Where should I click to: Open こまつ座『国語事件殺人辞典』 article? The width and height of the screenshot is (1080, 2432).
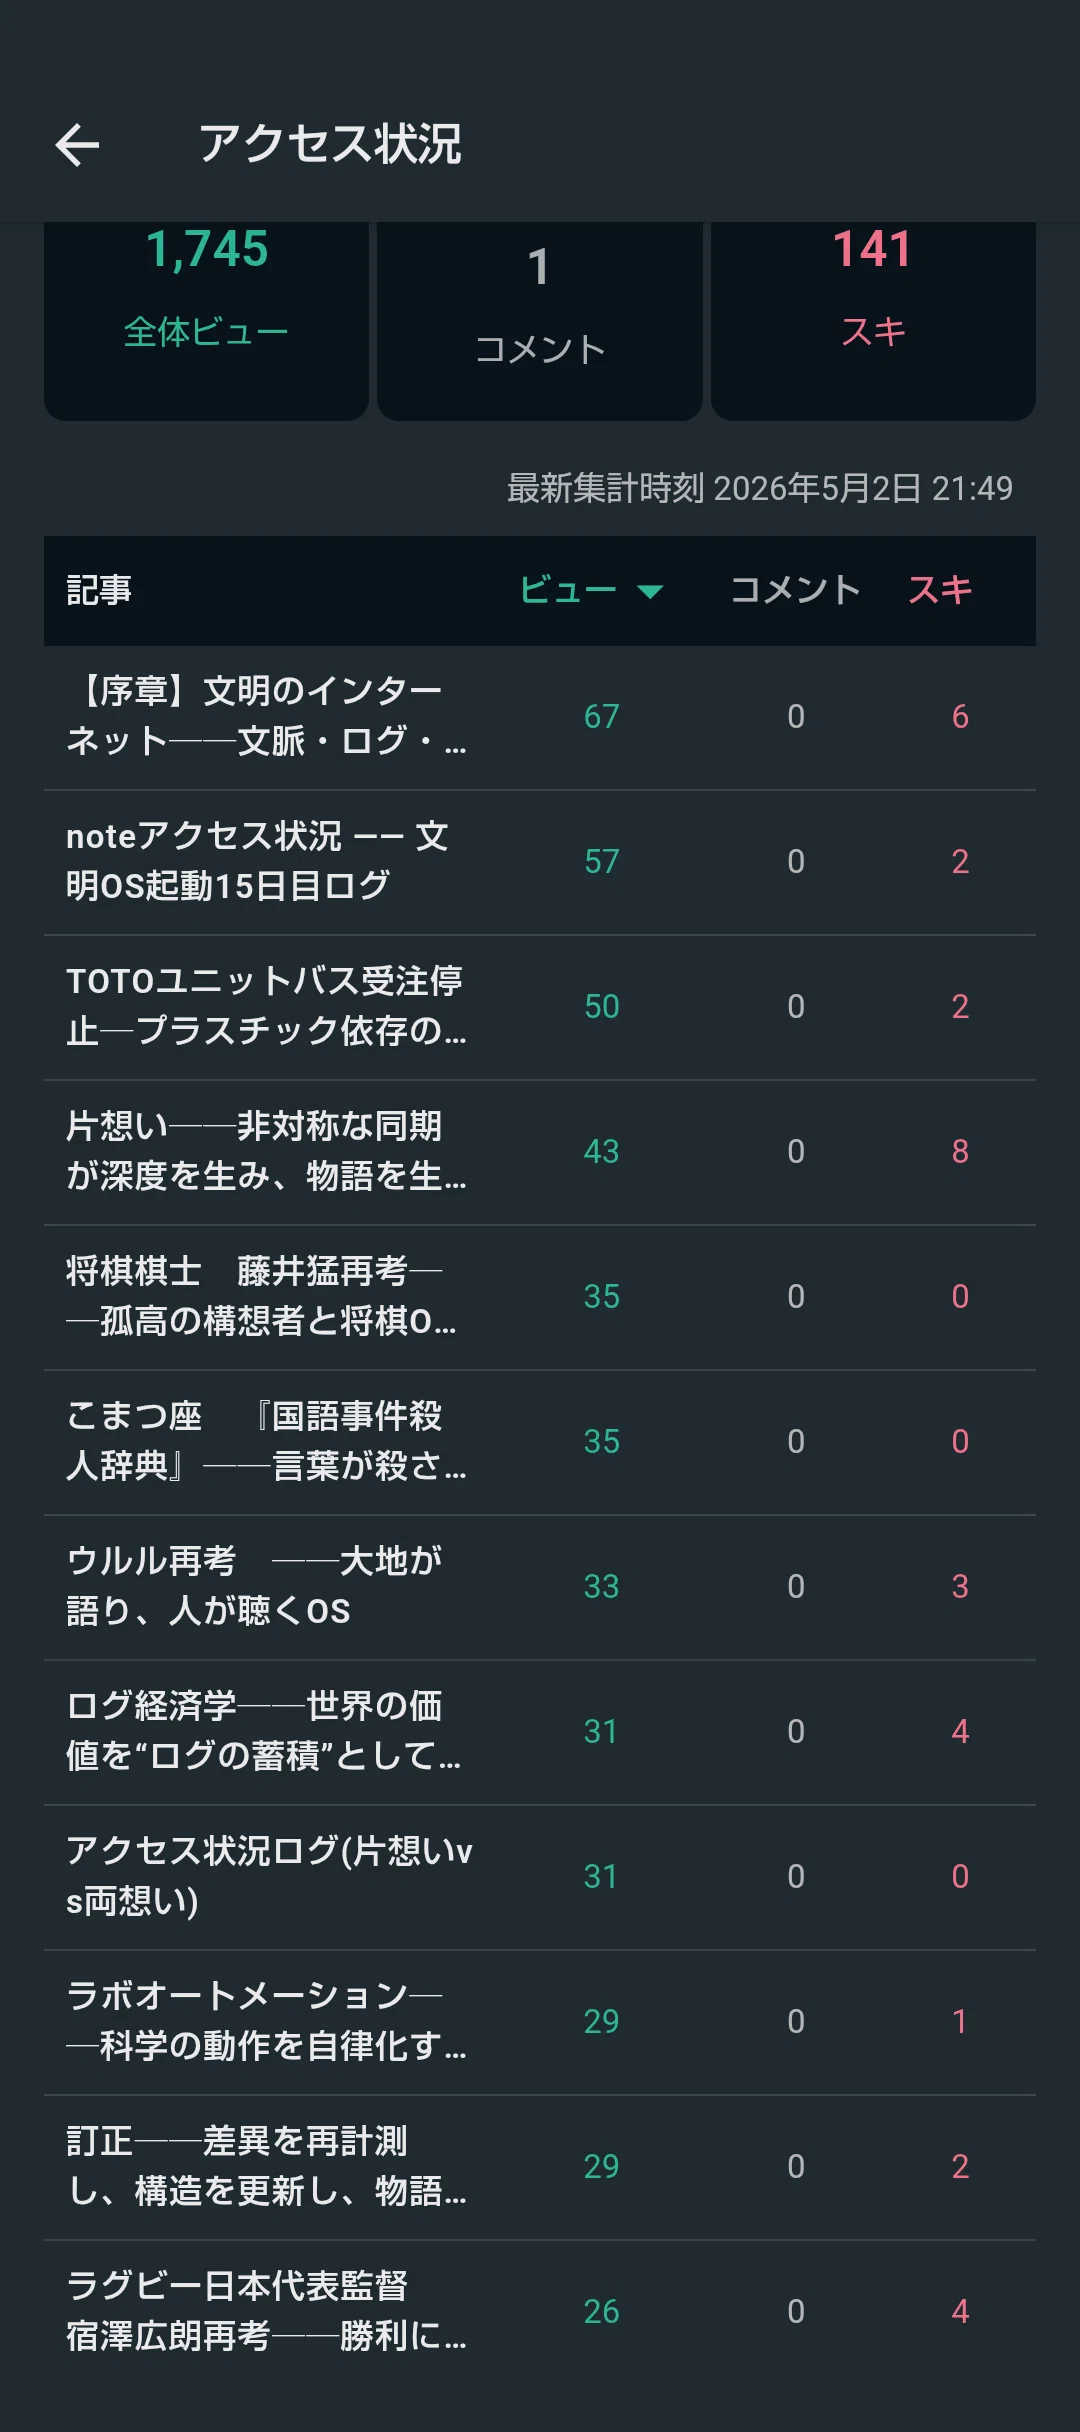pyautogui.click(x=540, y=1442)
